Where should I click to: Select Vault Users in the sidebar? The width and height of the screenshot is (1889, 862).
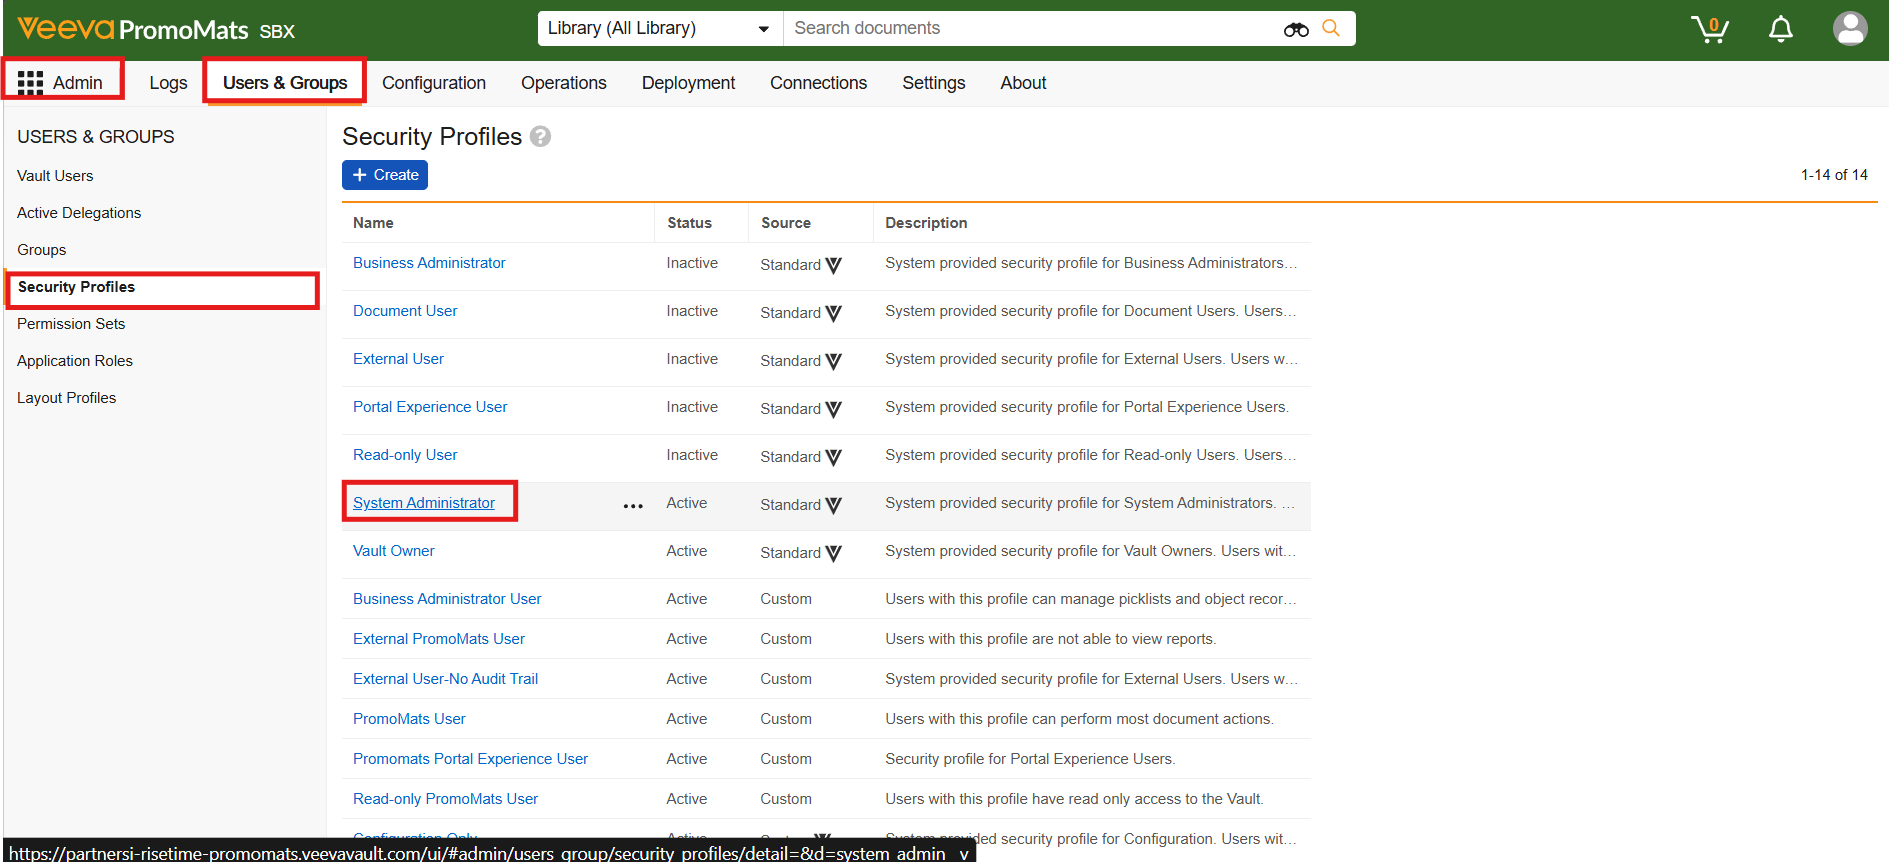click(55, 176)
